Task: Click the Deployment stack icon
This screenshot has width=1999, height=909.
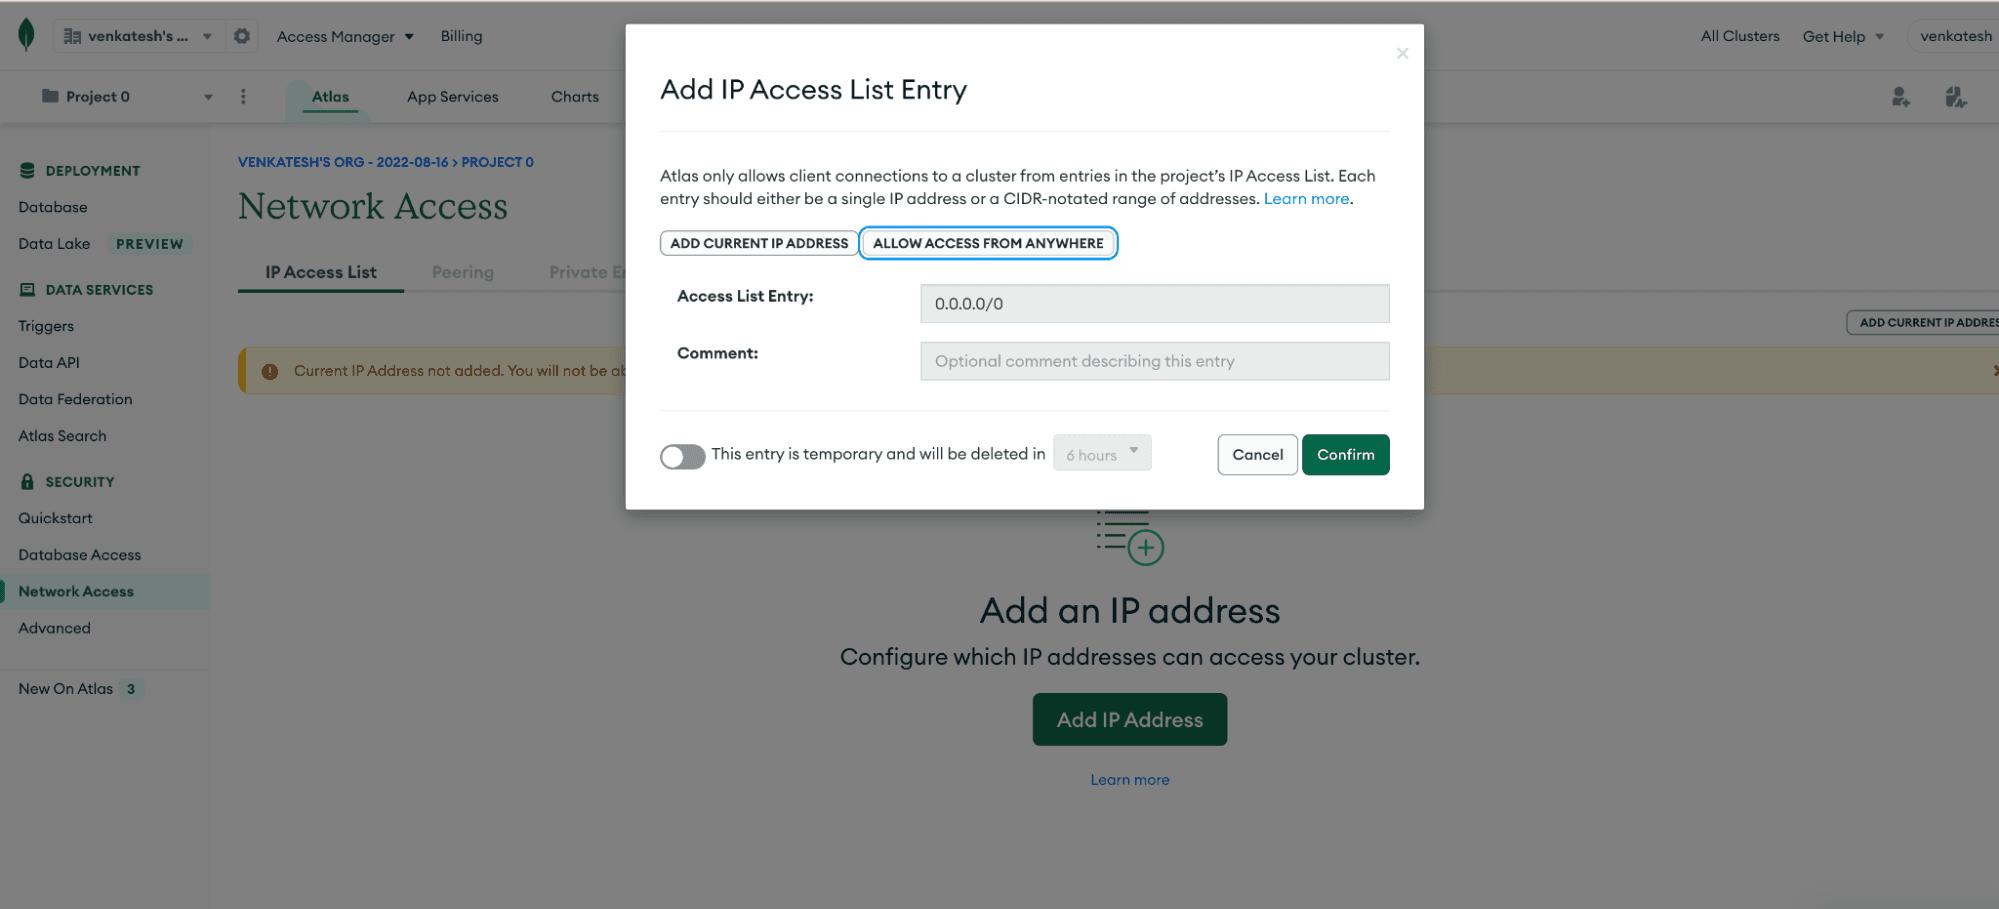Action: (x=27, y=171)
